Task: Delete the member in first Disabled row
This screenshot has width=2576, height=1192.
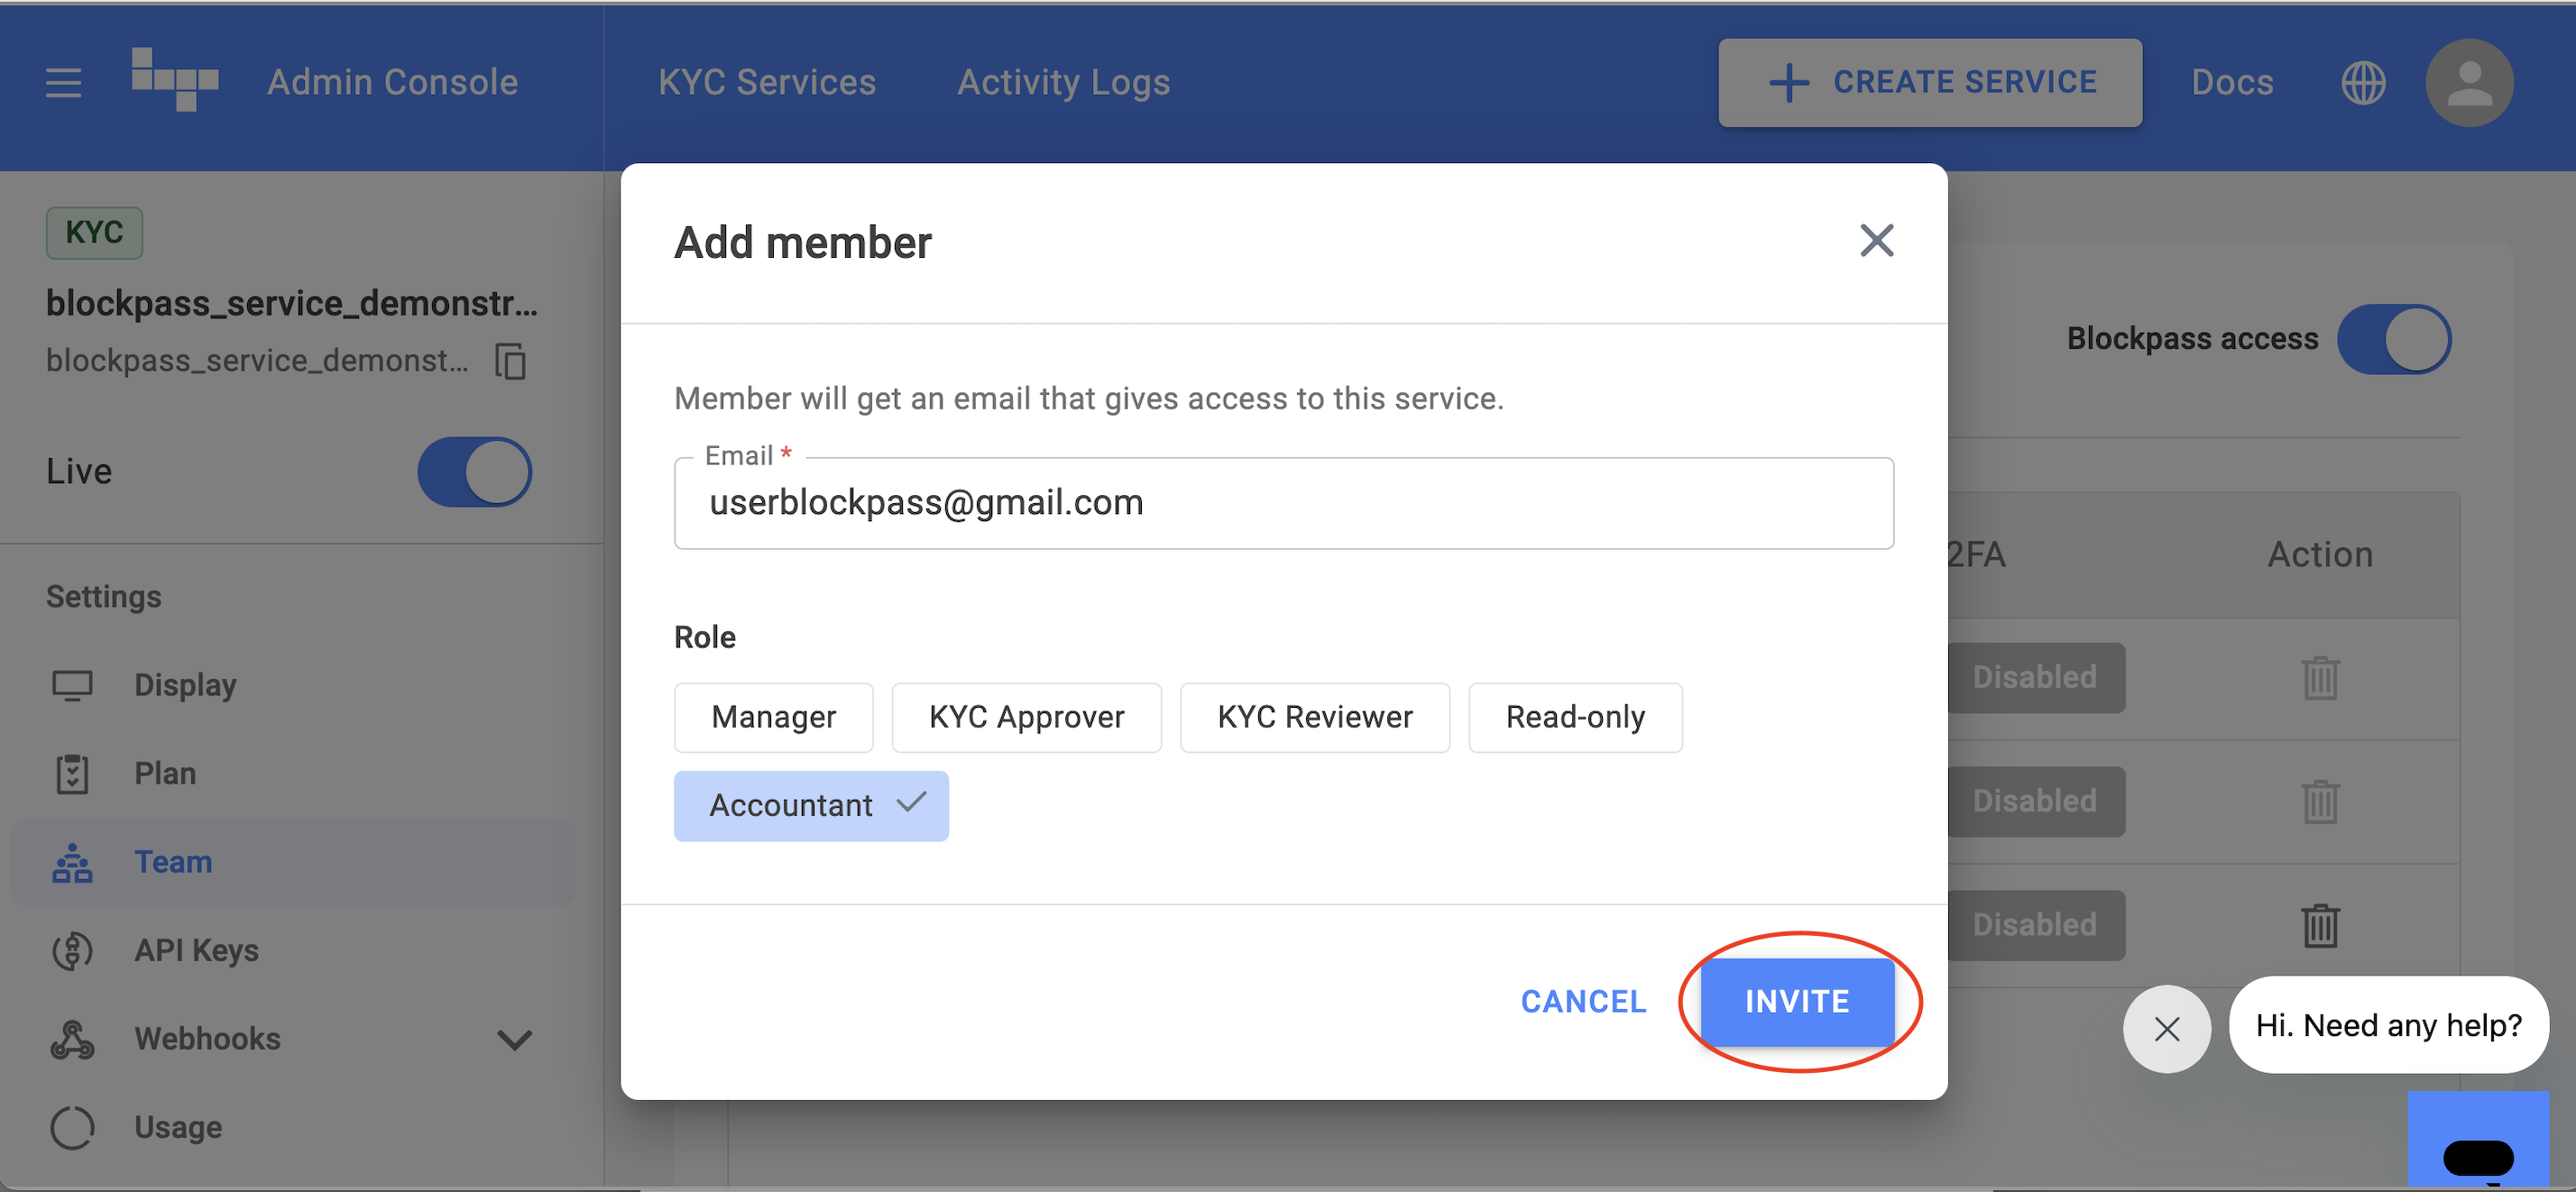Action: coord(2320,678)
